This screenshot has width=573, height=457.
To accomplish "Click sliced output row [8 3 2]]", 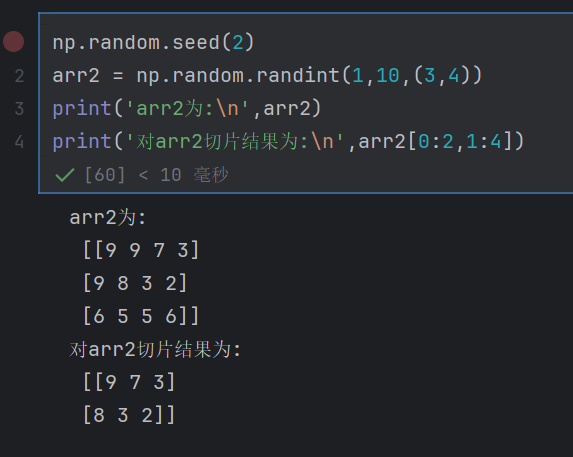I will click(129, 415).
